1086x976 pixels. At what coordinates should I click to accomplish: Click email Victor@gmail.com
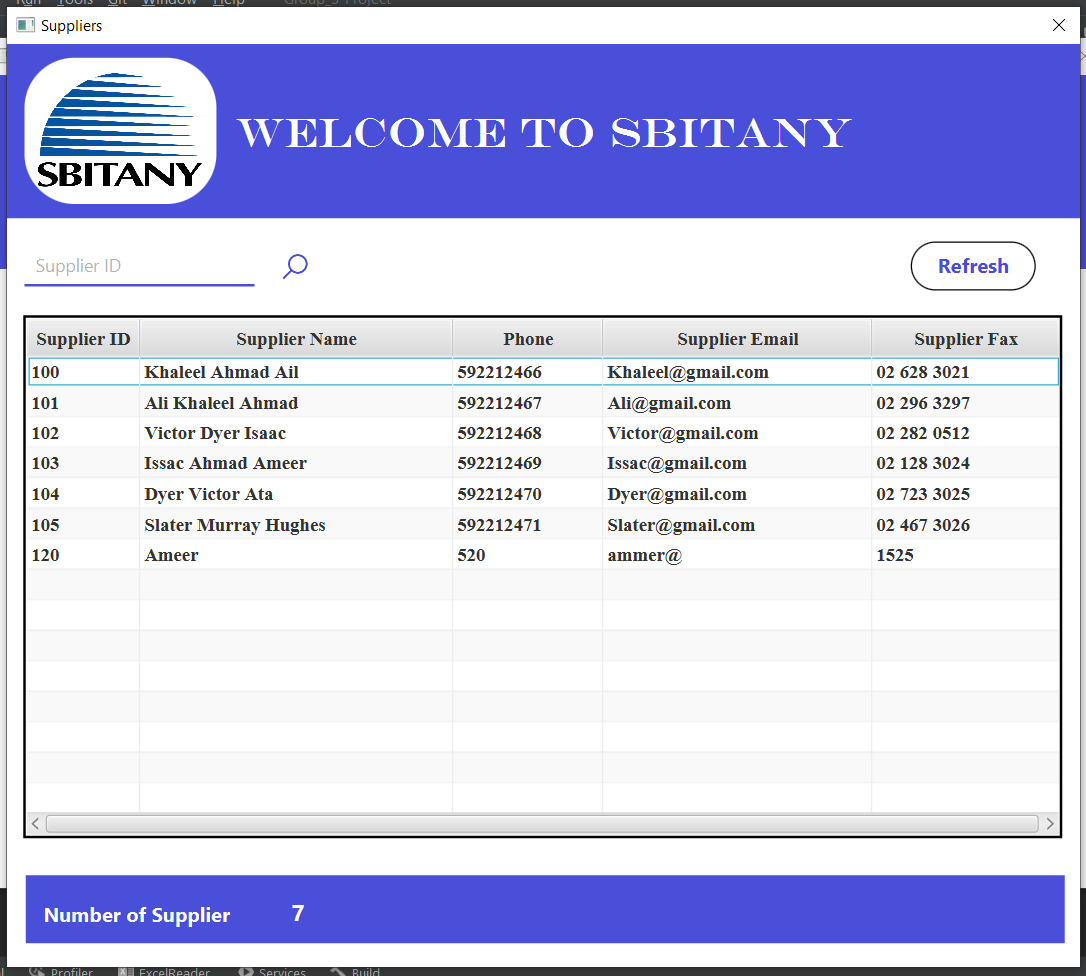pos(683,433)
